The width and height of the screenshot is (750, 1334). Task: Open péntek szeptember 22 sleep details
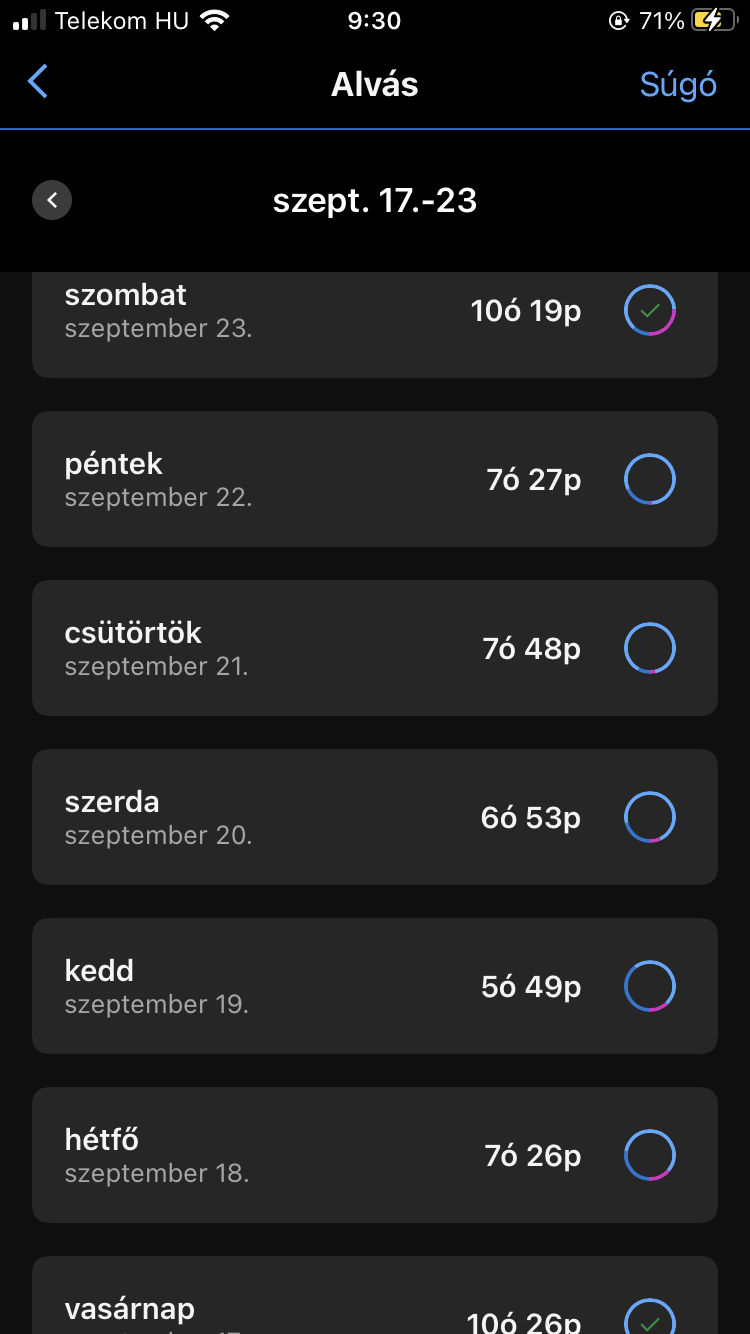(x=300, y=479)
